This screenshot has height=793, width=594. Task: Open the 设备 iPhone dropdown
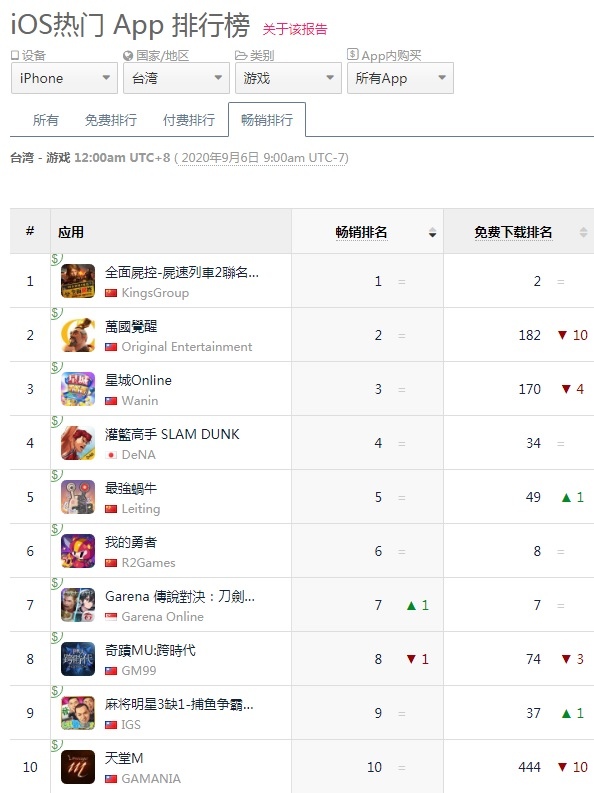64,78
